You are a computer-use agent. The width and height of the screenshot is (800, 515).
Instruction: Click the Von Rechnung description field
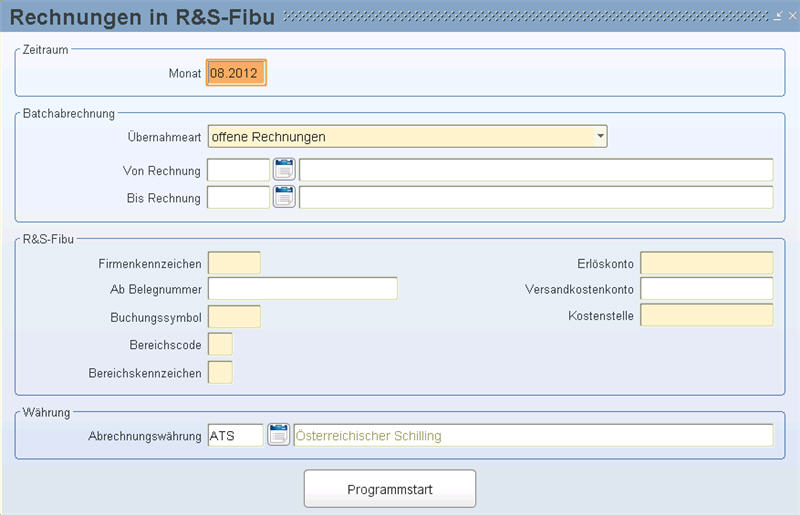coord(536,170)
